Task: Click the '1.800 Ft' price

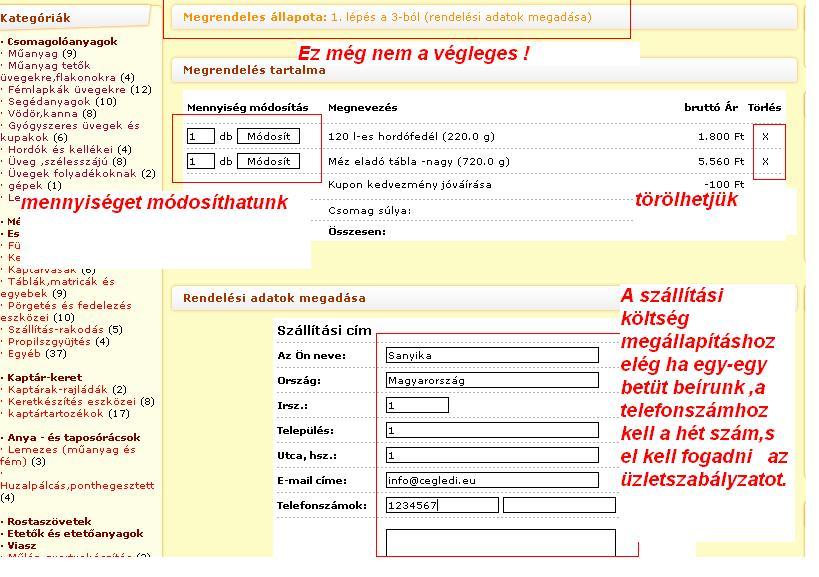Action: 721,136
